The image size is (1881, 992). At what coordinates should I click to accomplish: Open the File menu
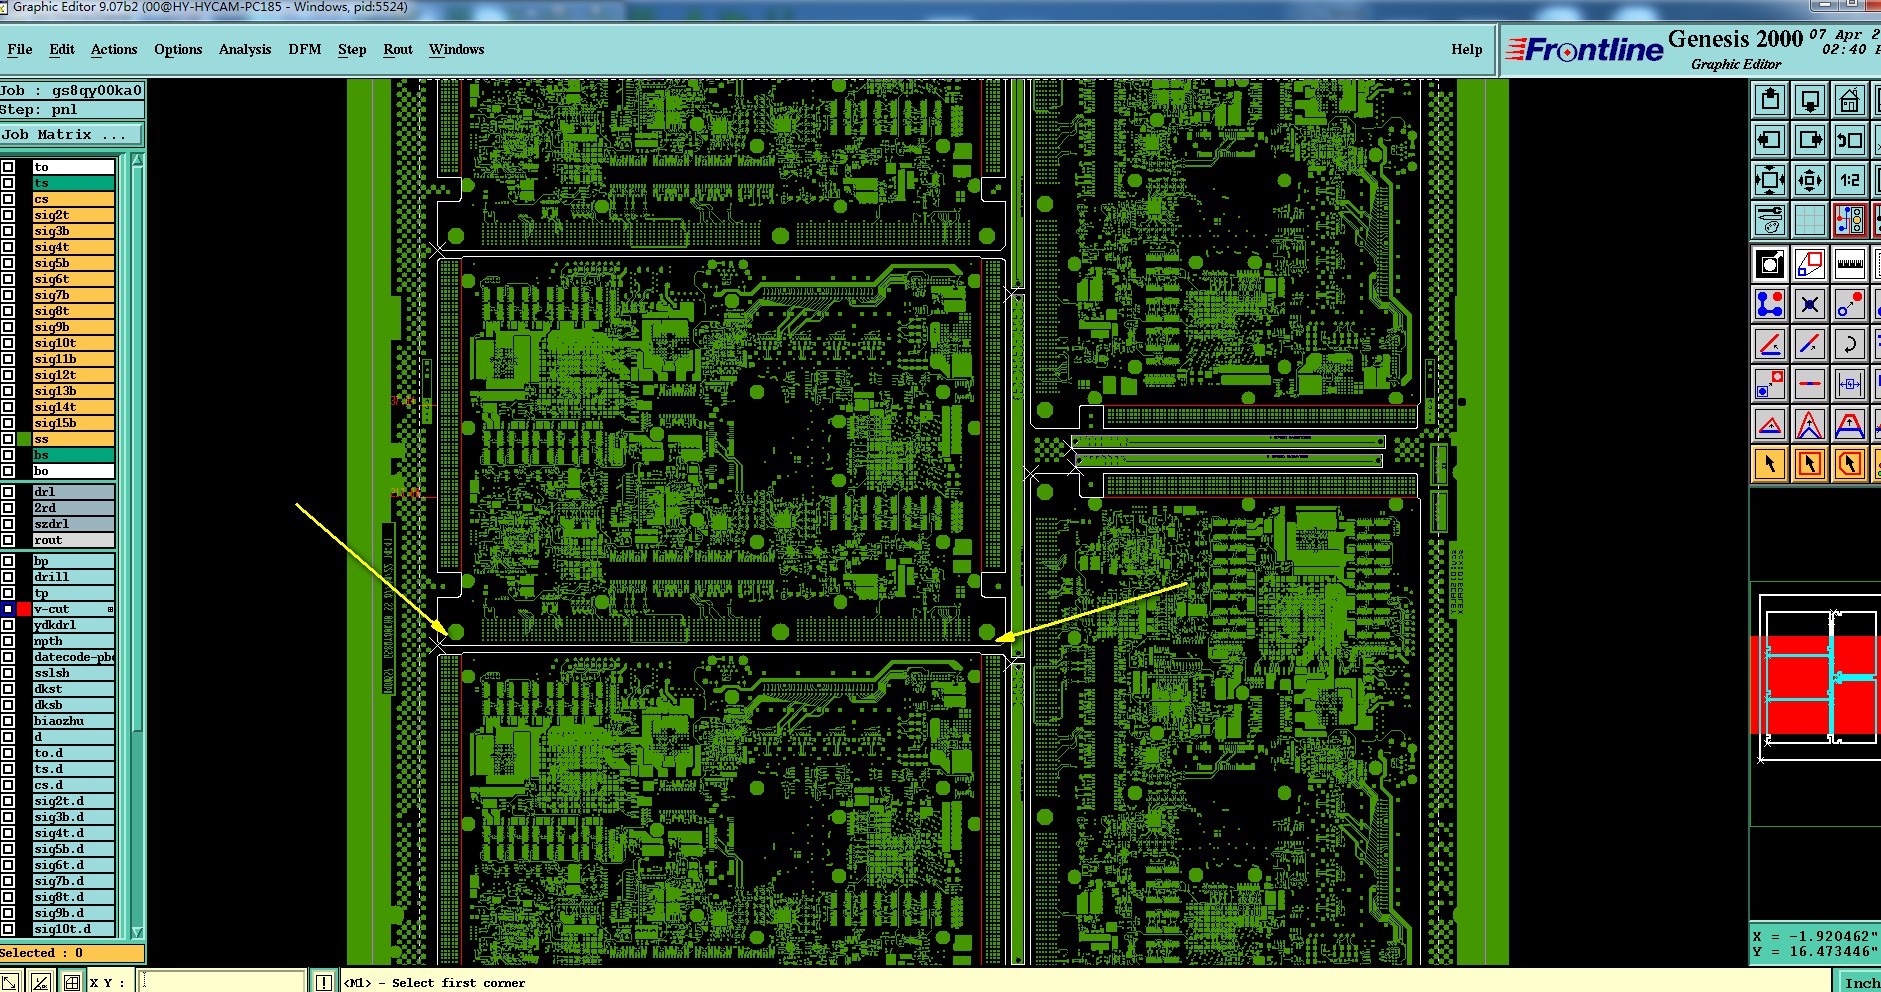[20, 49]
